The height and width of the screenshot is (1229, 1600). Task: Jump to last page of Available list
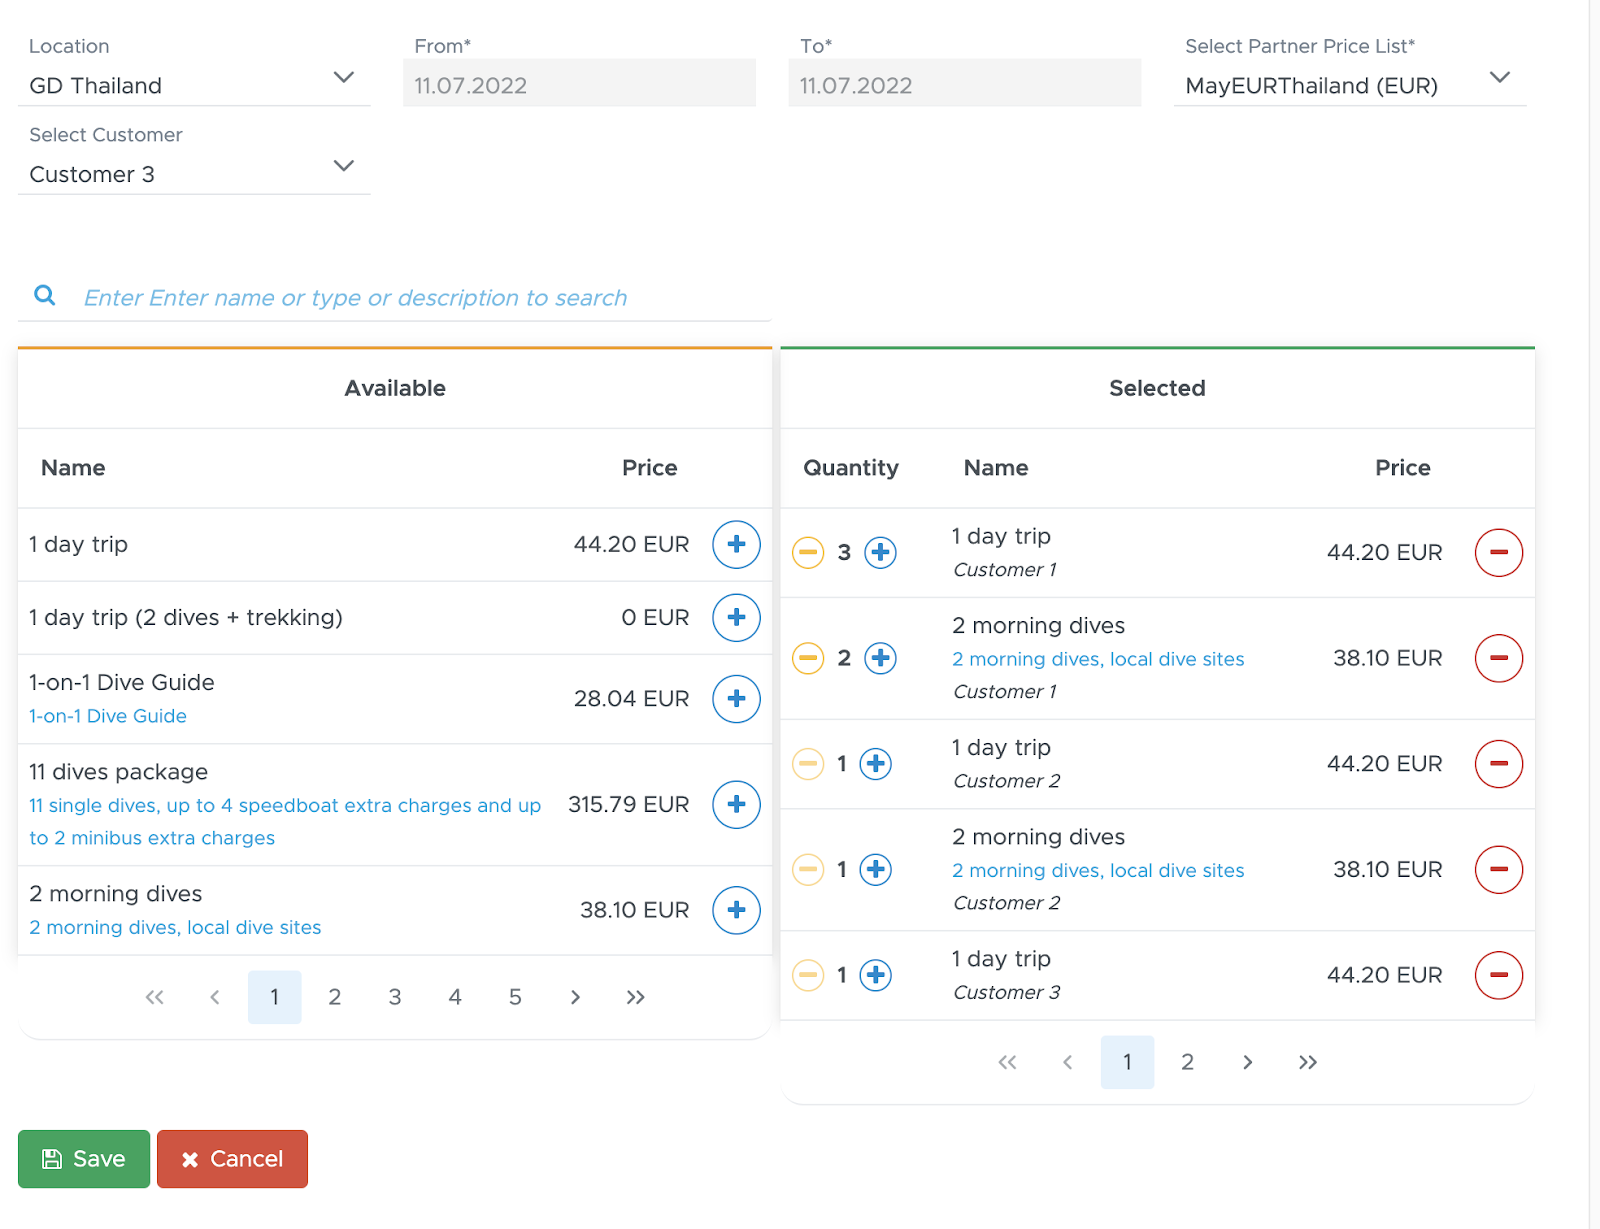point(635,997)
